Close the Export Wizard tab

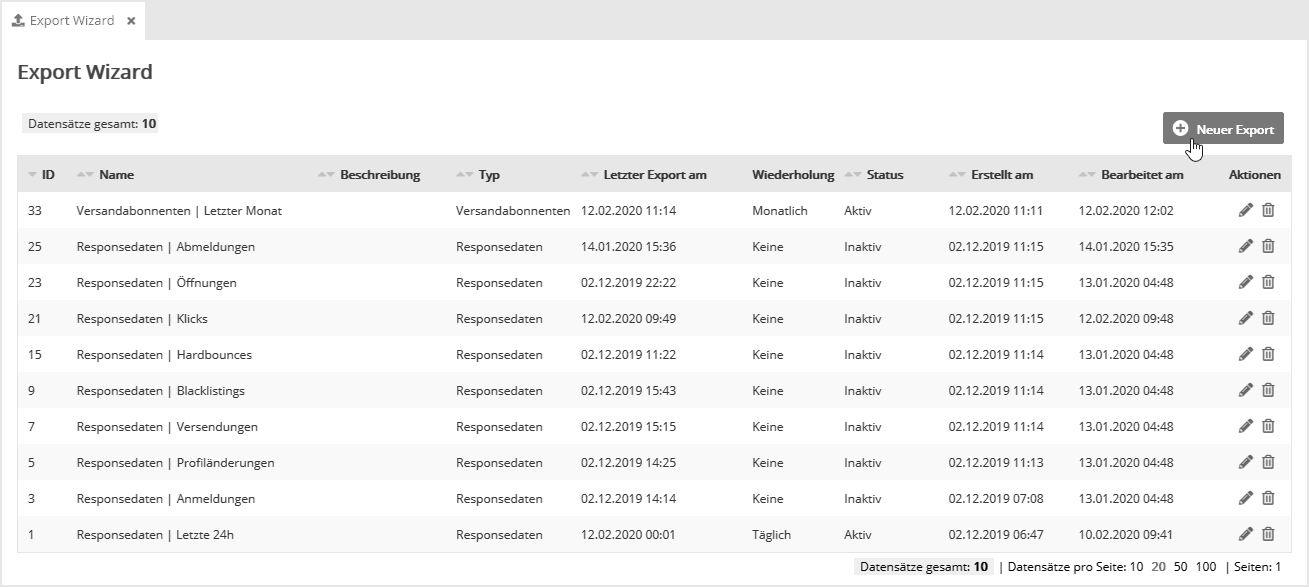[131, 21]
